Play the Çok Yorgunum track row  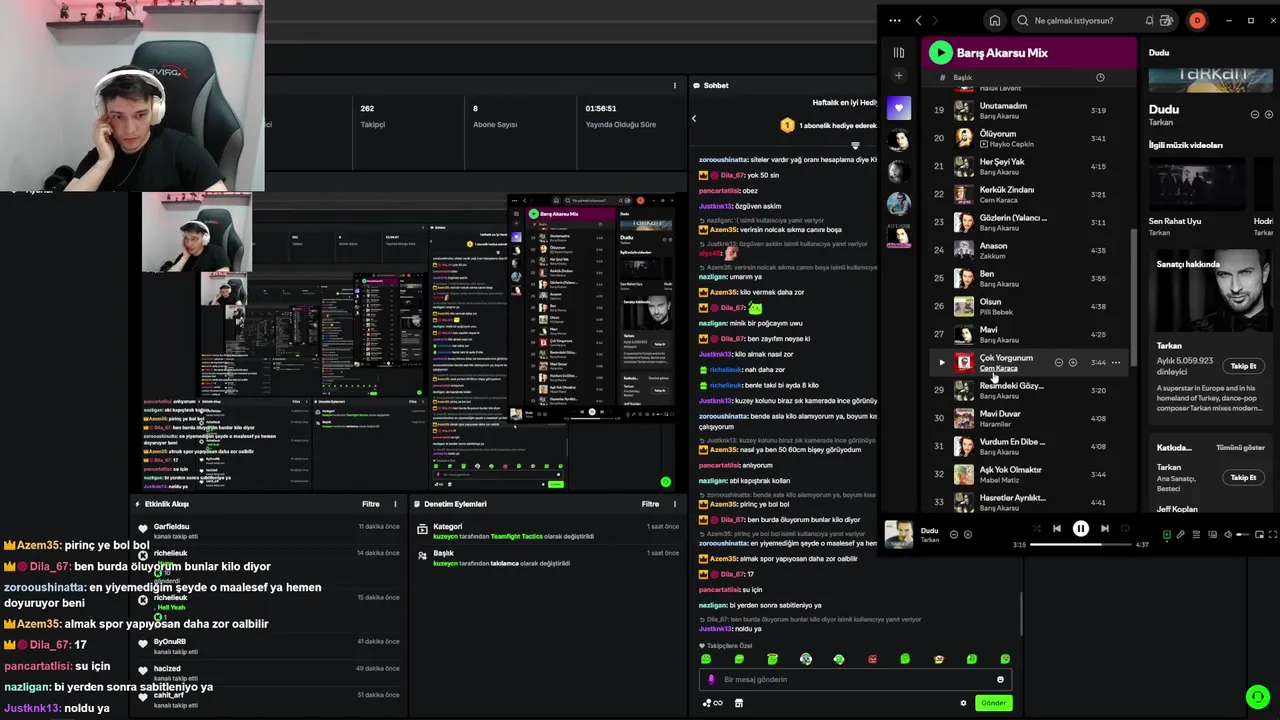[941, 362]
